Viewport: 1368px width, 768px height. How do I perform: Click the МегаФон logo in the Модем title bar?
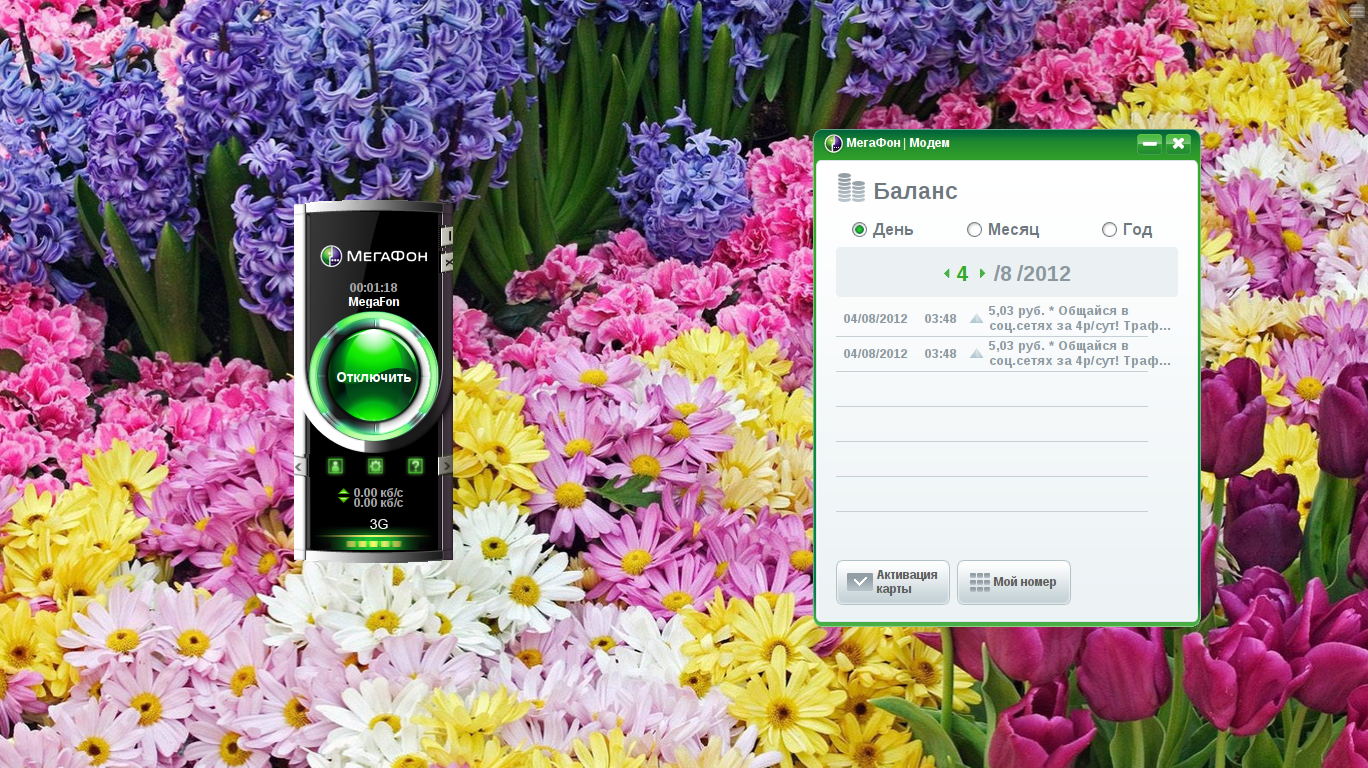pyautogui.click(x=833, y=143)
